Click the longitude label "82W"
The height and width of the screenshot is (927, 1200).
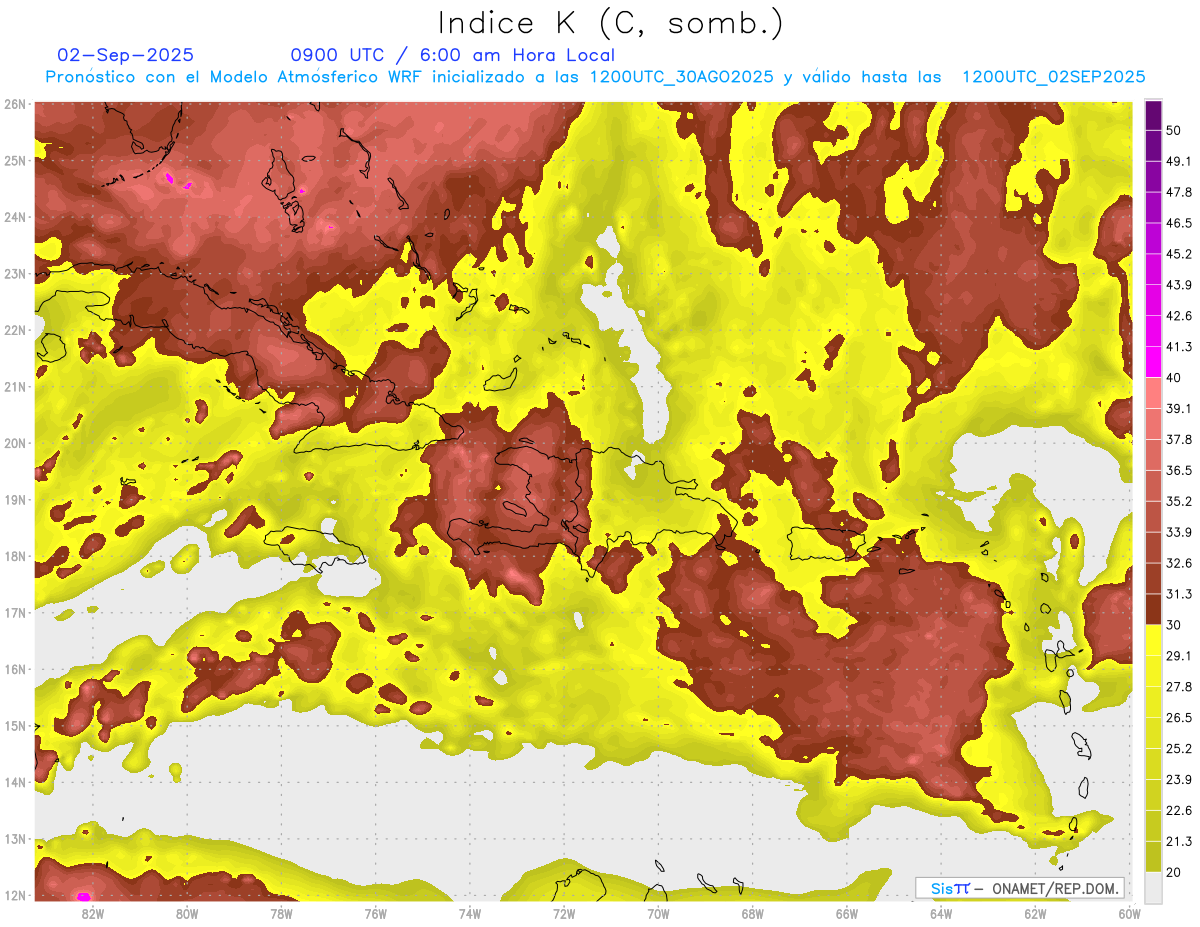93,913
